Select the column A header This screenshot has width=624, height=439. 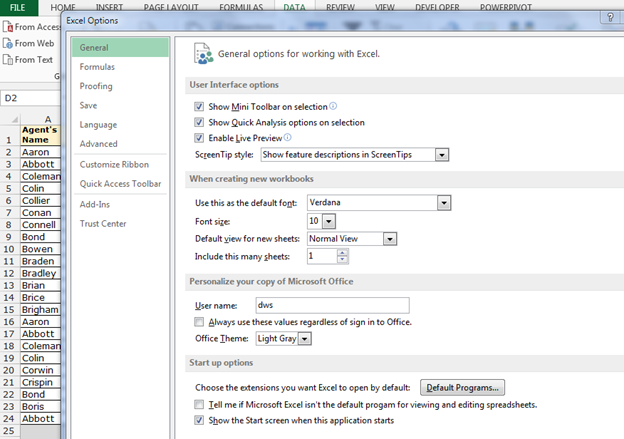pos(41,119)
